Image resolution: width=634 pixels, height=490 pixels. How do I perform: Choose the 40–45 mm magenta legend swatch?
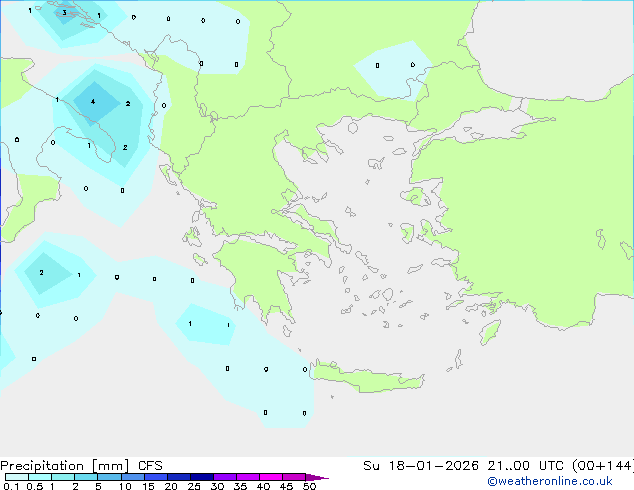tap(271, 477)
